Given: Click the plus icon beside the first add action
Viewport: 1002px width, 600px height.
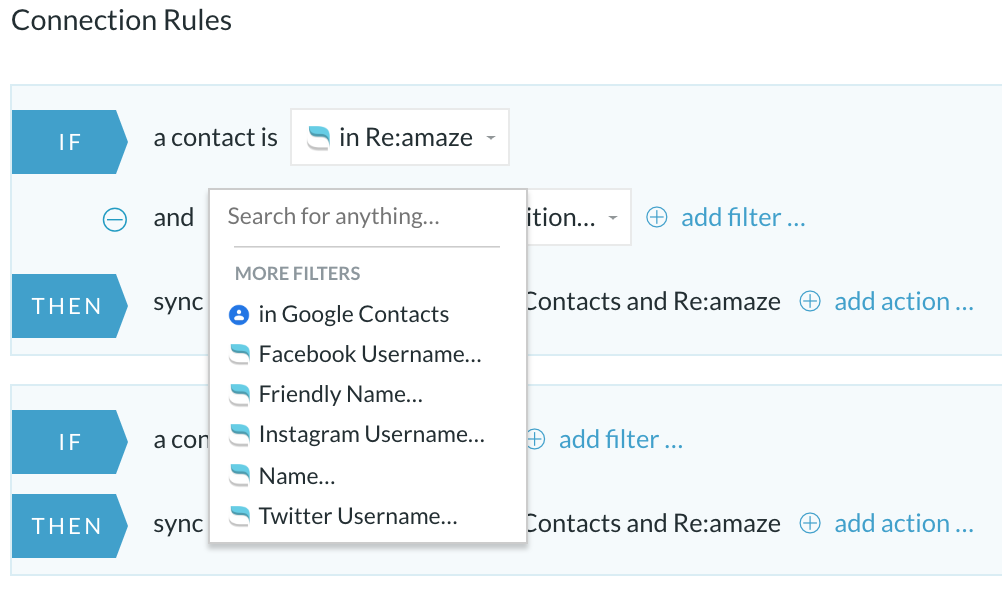Looking at the screenshot, I should pyautogui.click(x=810, y=301).
